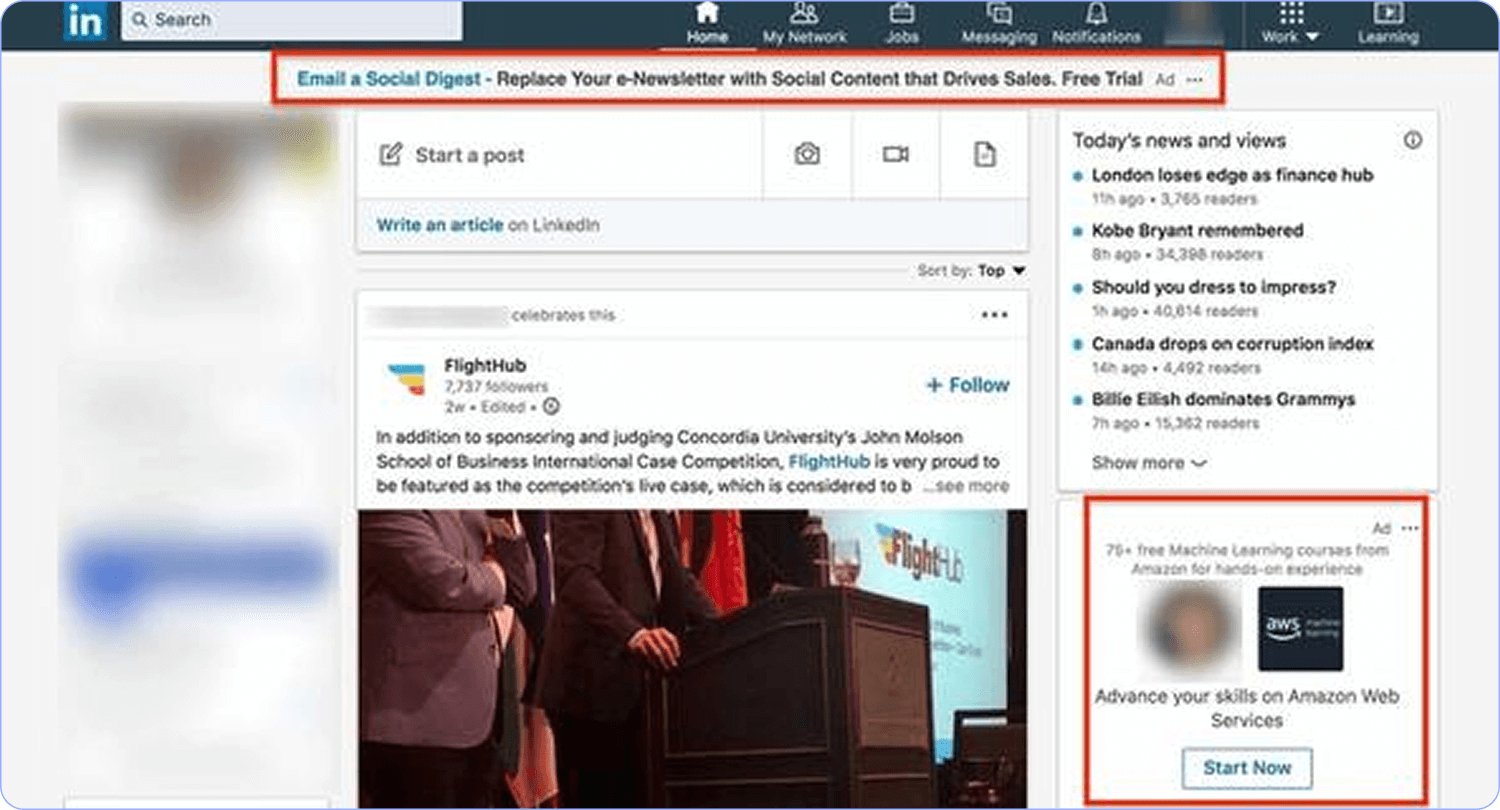Click the camera photo upload icon
1500x810 pixels.
click(x=807, y=154)
